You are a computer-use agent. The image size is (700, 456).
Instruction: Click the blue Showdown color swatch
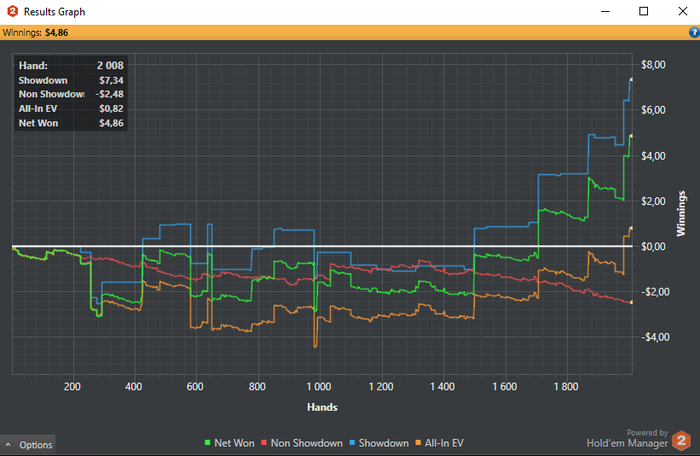coord(352,443)
